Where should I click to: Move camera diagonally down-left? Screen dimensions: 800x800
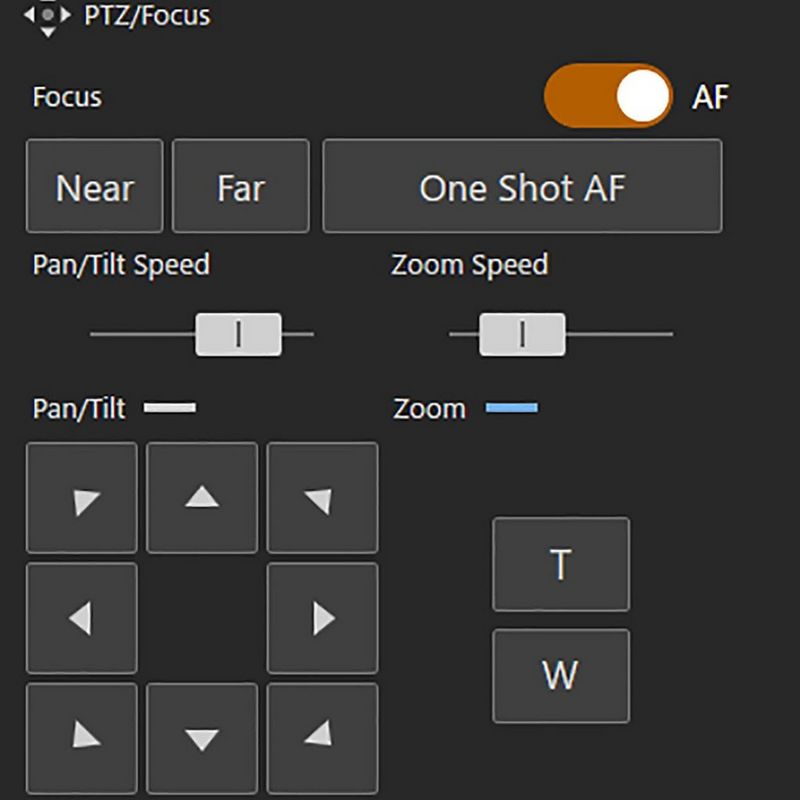pyautogui.click(x=81, y=738)
